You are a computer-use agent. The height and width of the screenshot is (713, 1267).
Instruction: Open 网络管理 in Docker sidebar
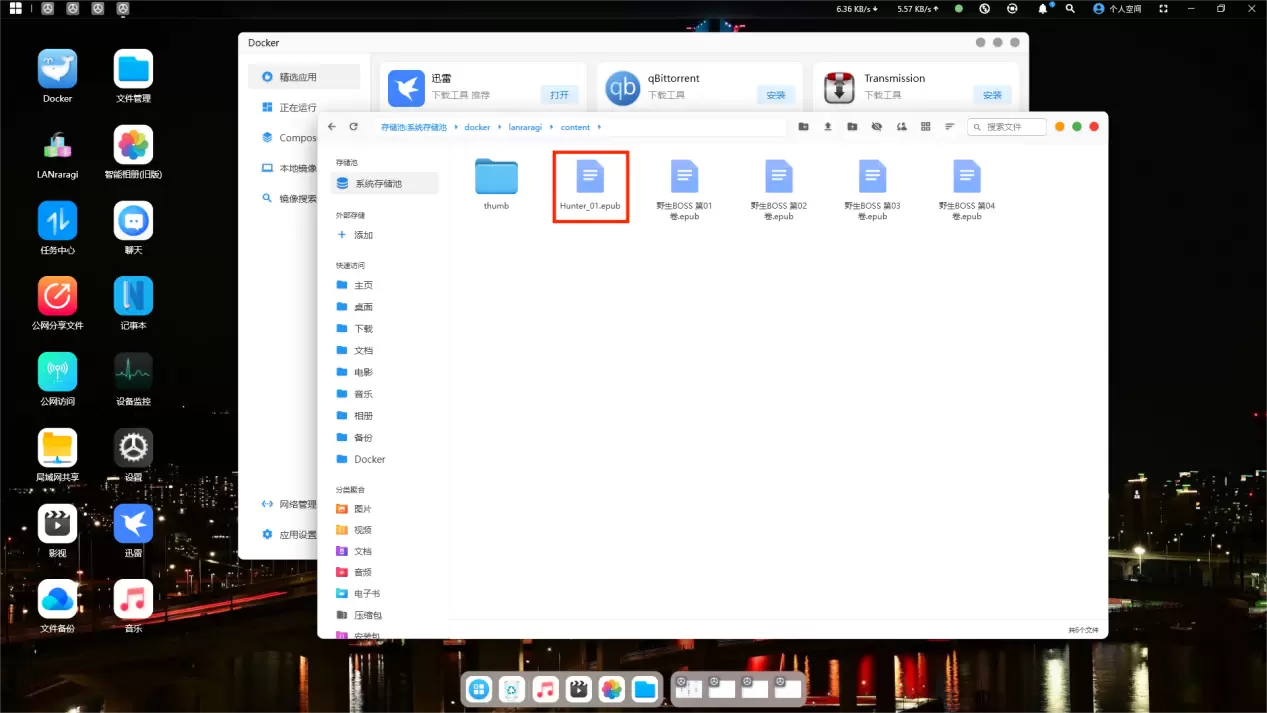pyautogui.click(x=297, y=505)
